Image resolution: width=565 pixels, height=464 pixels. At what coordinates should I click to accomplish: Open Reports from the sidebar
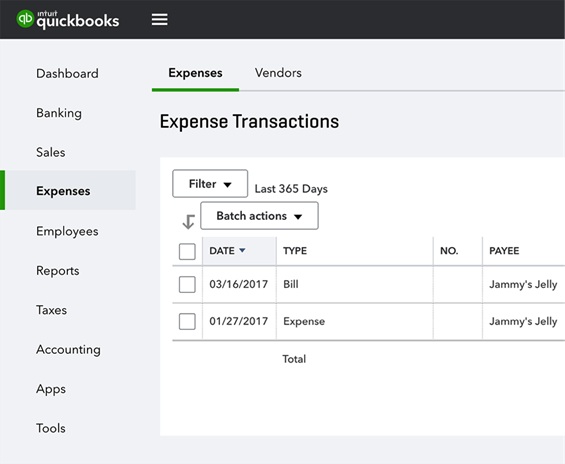pos(58,271)
